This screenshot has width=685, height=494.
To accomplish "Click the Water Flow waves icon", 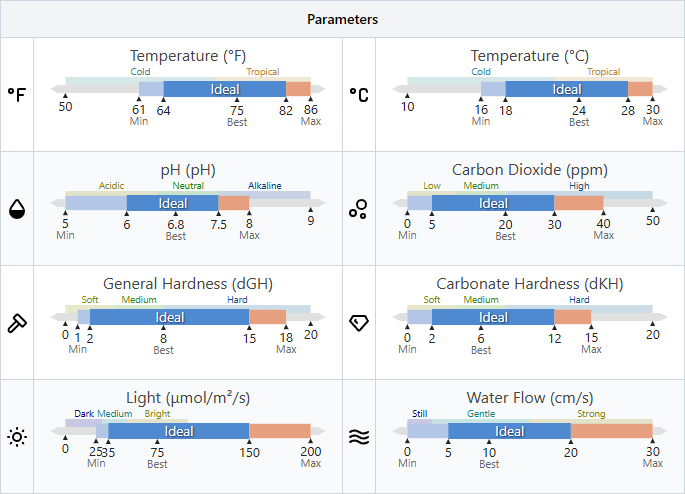I will 358,436.
